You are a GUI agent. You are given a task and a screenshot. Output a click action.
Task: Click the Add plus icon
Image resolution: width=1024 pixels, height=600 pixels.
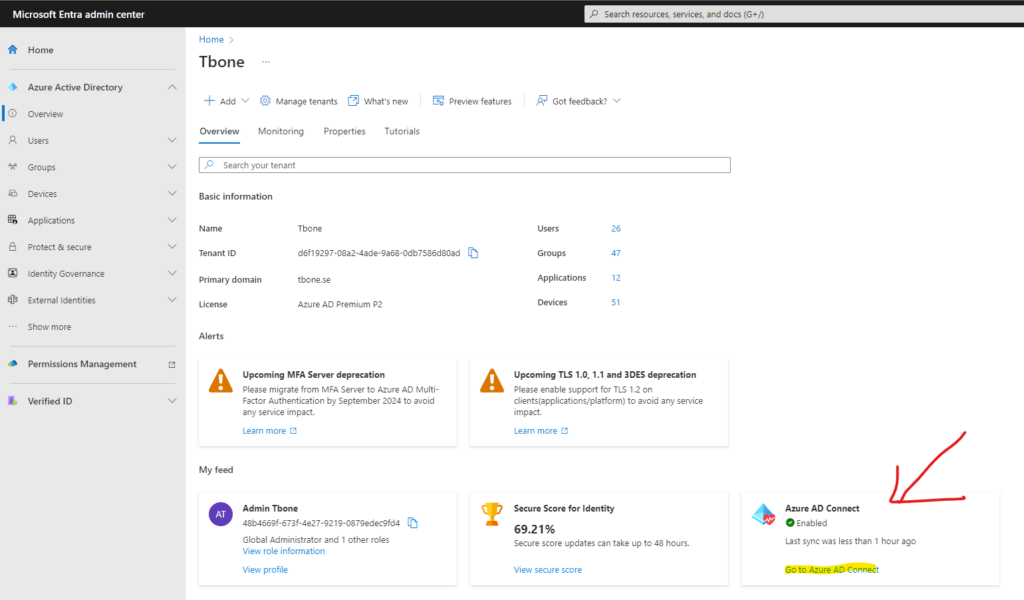209,101
